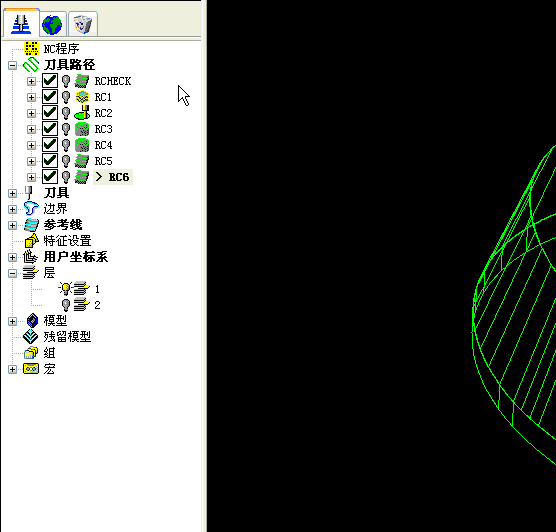Click the layer 1 stack icon
The height and width of the screenshot is (532, 556).
[x=82, y=289]
